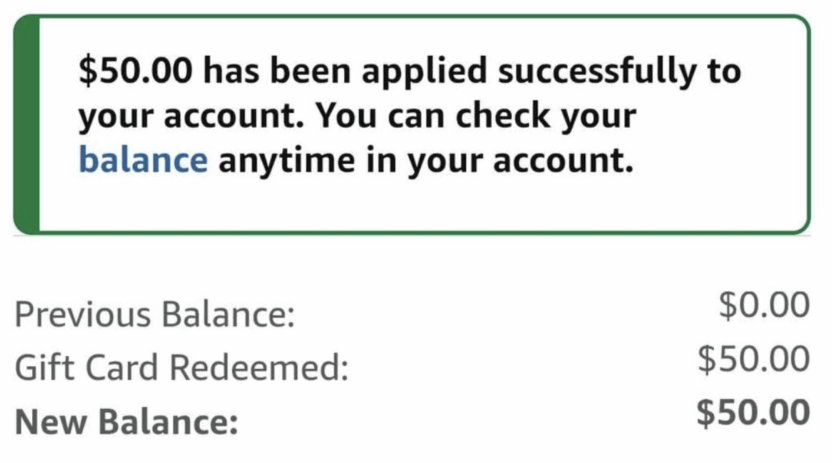Click "anytime in your account." text
Viewport: 832px width, 463px height.
coord(426,160)
